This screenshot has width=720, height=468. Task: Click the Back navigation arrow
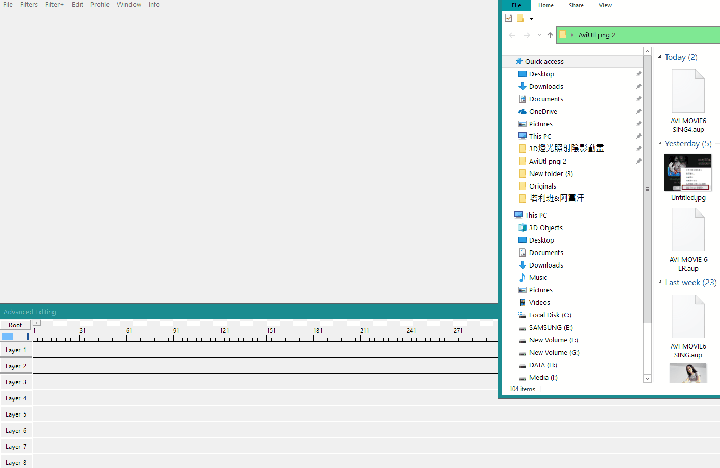pos(512,35)
